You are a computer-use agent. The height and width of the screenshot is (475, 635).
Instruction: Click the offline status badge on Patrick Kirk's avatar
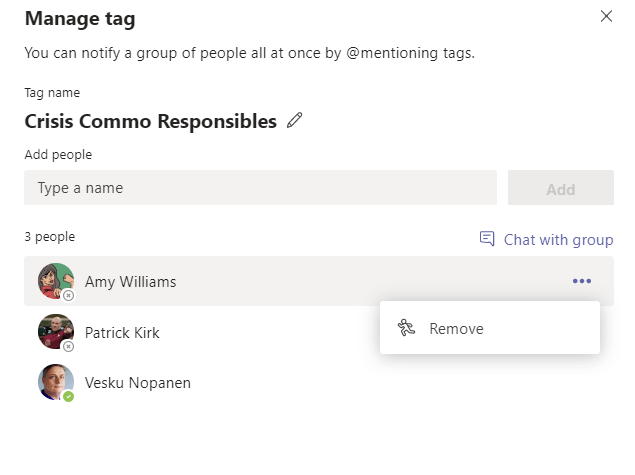(x=68, y=346)
